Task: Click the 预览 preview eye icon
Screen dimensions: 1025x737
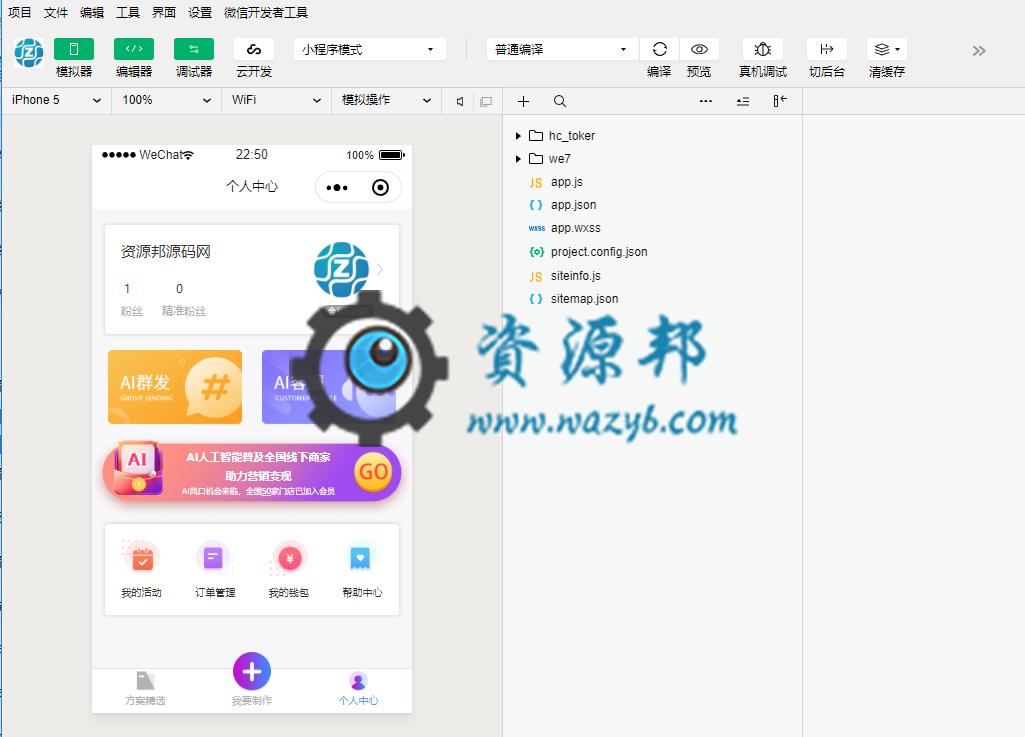Action: [699, 49]
